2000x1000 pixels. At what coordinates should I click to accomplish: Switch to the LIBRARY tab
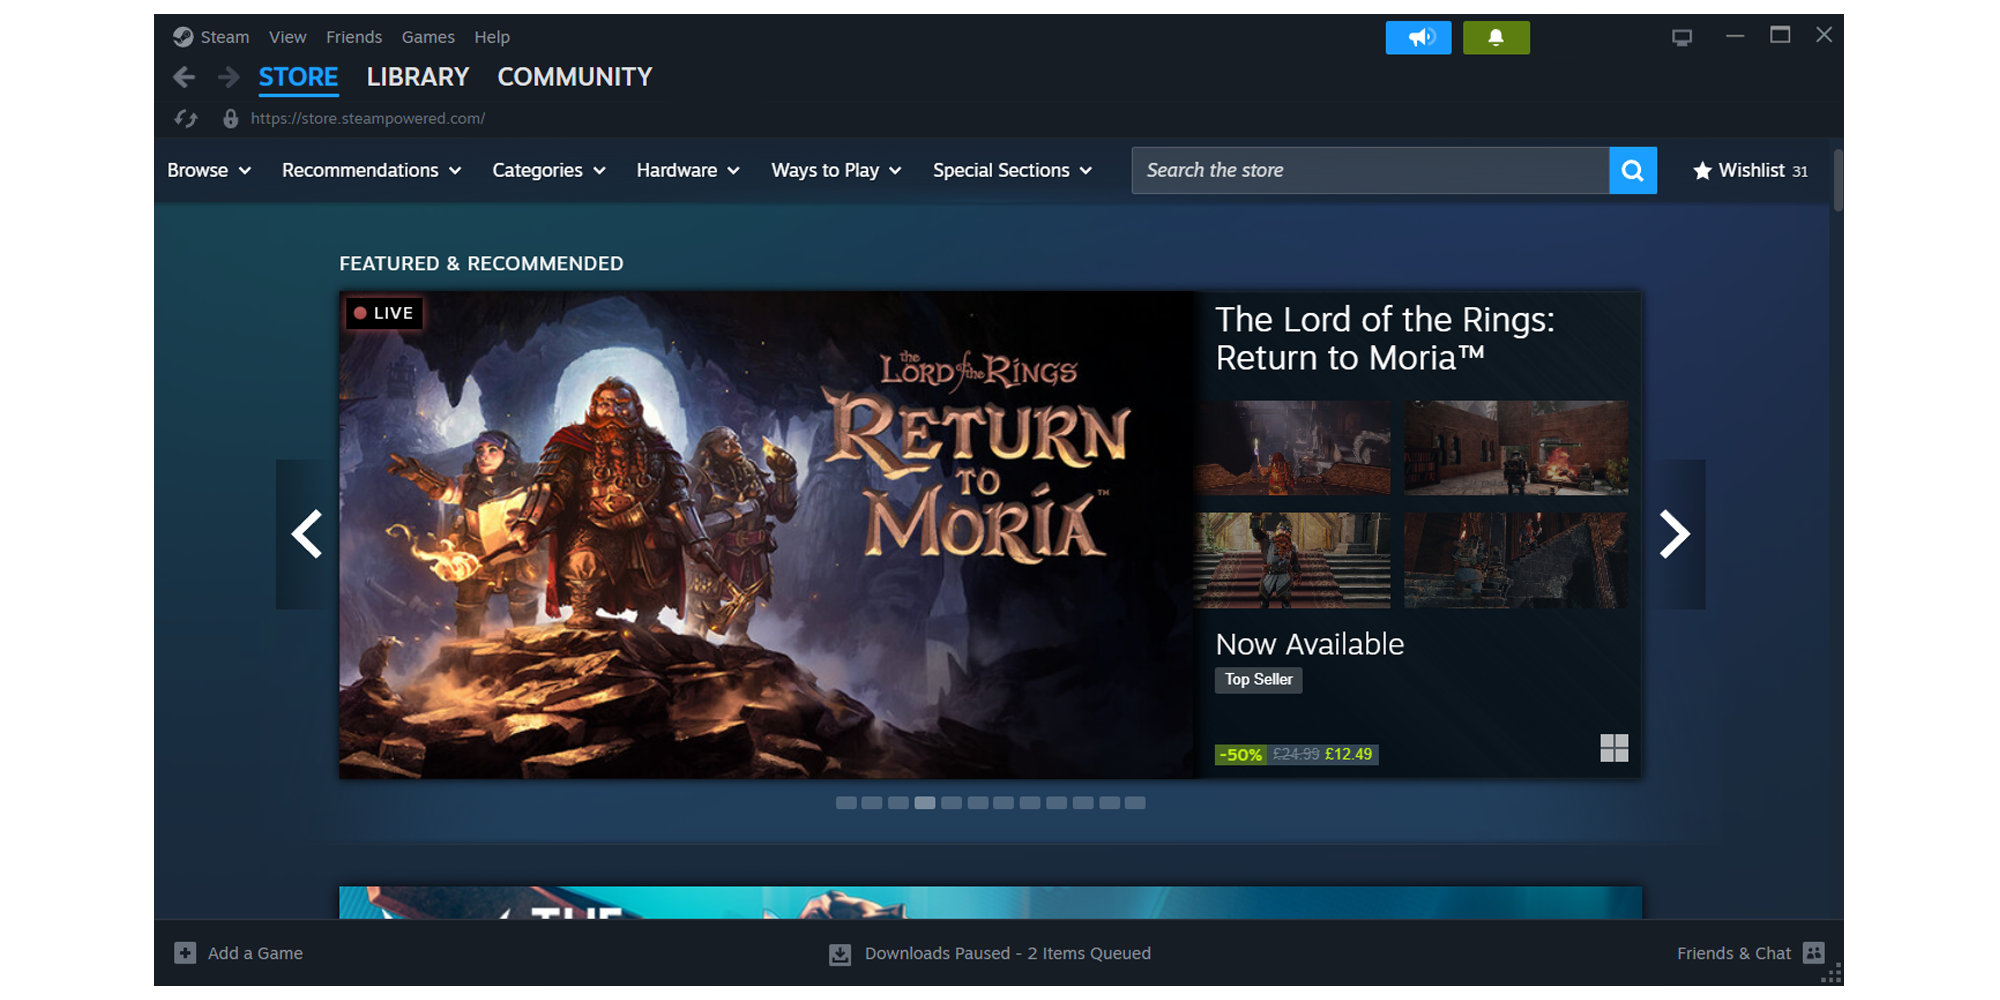[x=417, y=77]
